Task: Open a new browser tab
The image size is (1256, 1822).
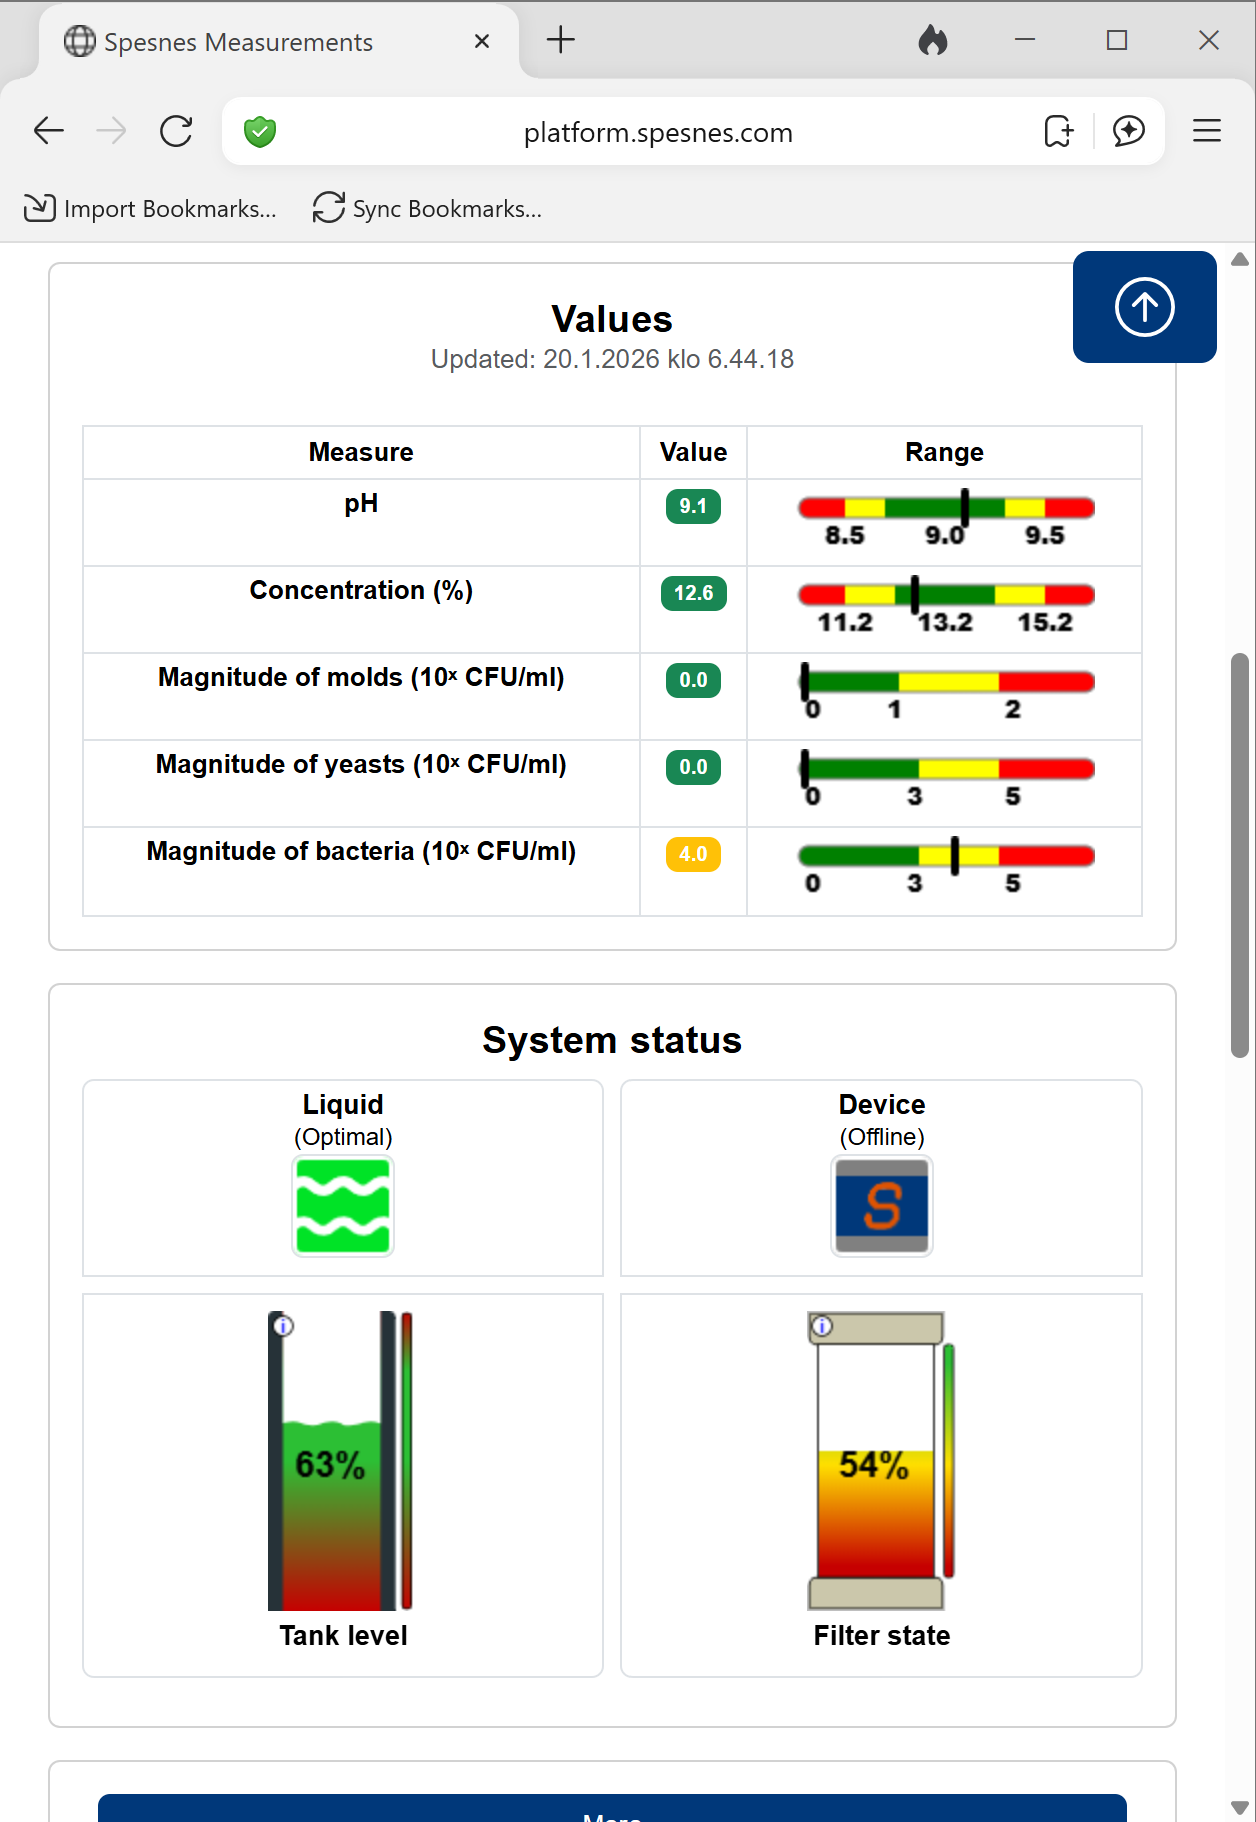Action: coord(561,41)
